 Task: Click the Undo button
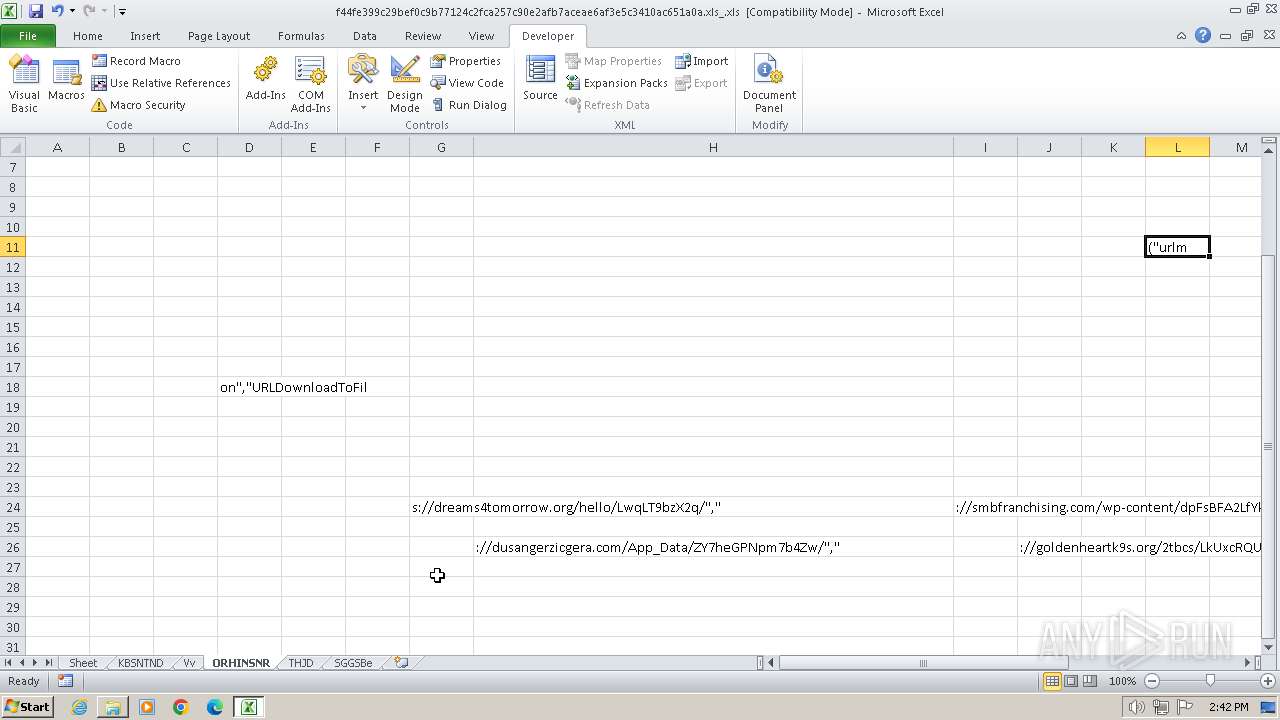(57, 11)
